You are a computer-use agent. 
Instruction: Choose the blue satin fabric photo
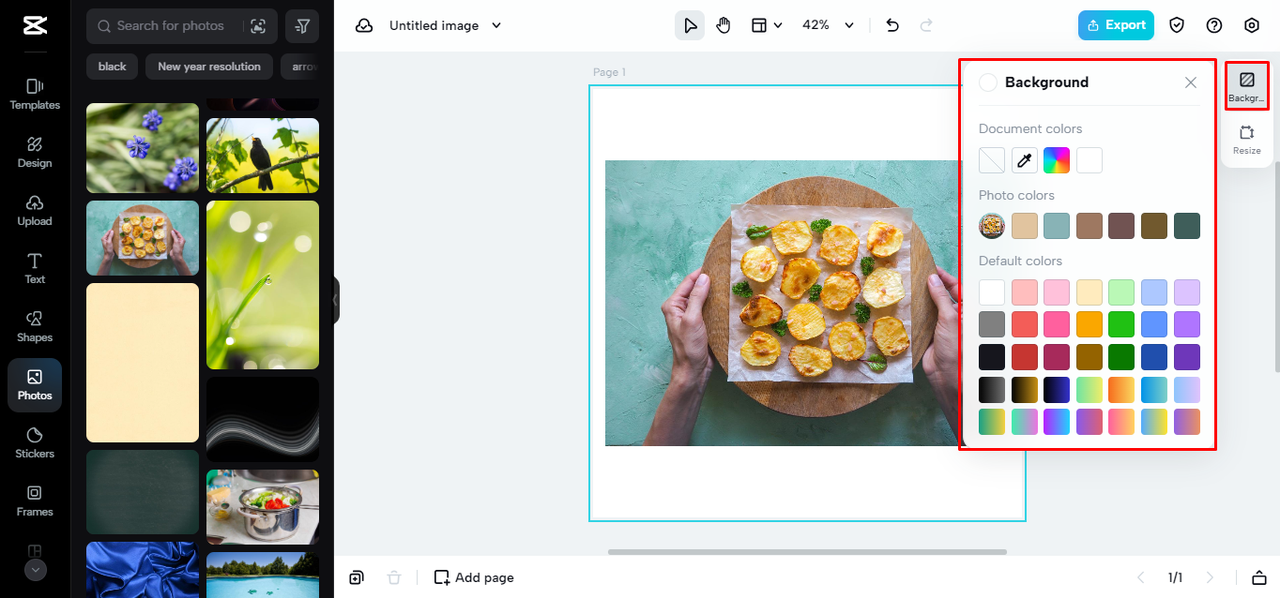[142, 570]
